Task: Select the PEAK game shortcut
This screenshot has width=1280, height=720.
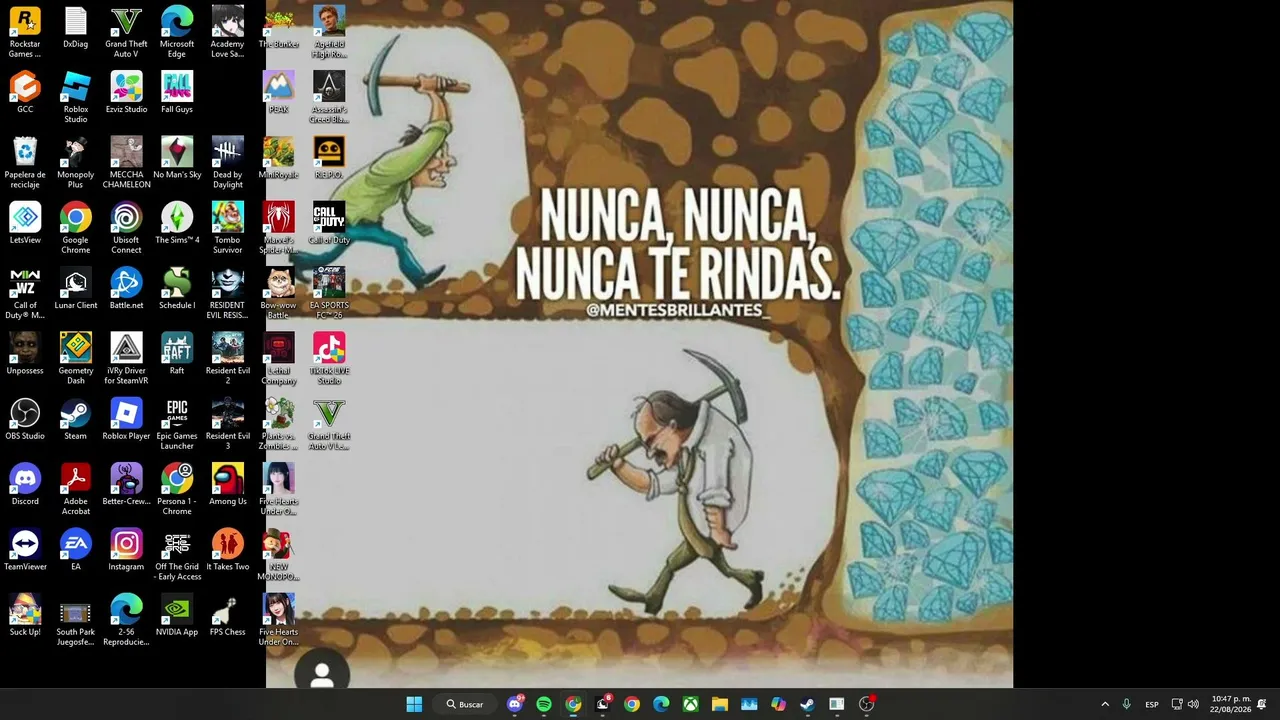Action: (279, 92)
